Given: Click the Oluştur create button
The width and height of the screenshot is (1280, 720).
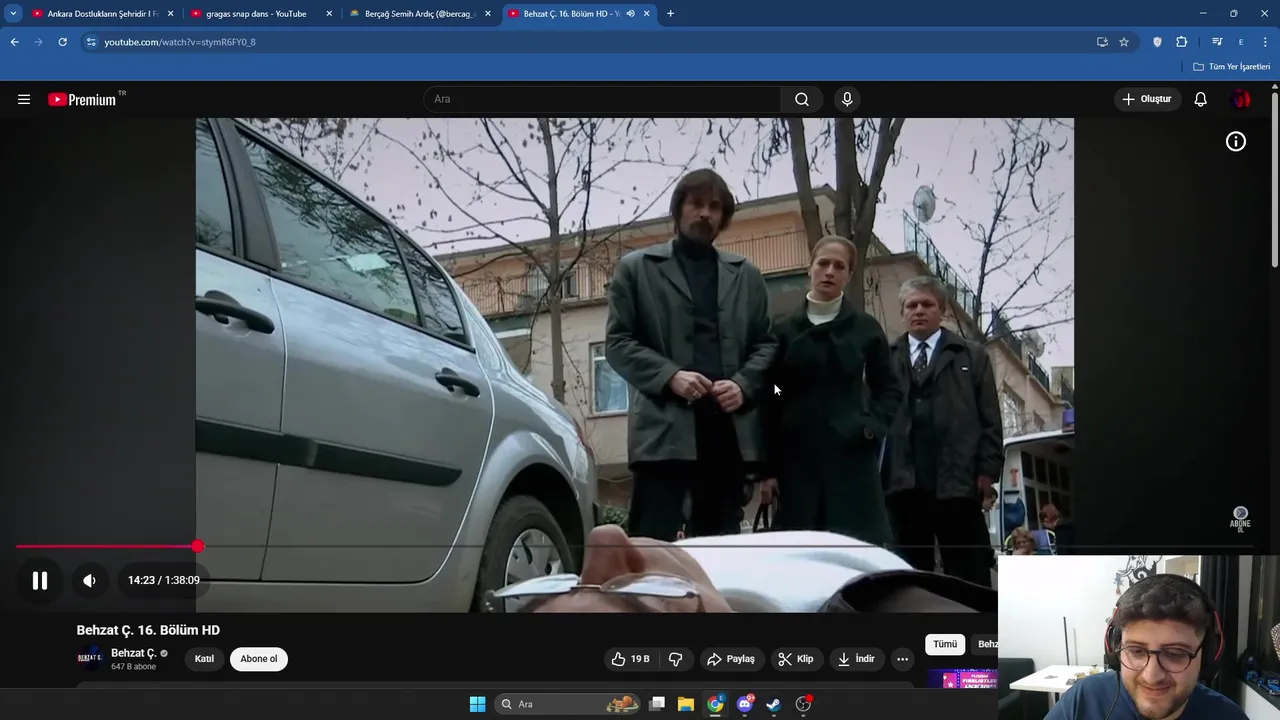Looking at the screenshot, I should pyautogui.click(x=1147, y=99).
